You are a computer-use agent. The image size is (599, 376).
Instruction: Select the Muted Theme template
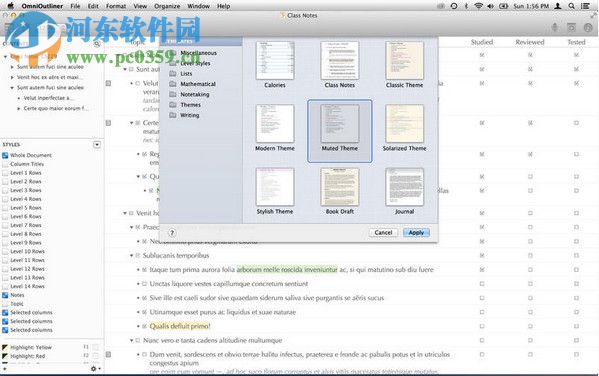click(340, 131)
